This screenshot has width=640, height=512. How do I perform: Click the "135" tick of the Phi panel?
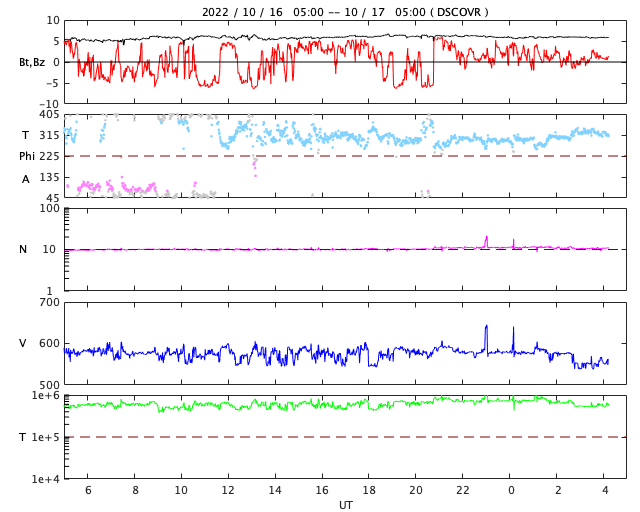49,177
